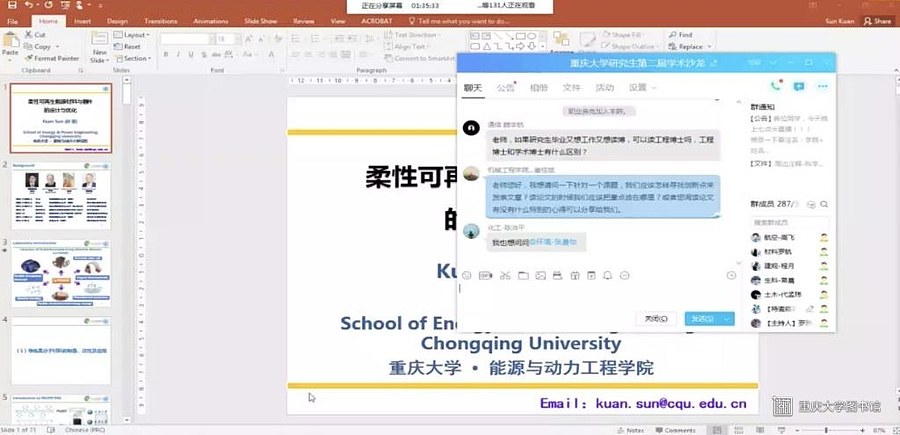Click the bell icon in the chat toolbar
Screen dimensions: 900x435
coord(607,275)
